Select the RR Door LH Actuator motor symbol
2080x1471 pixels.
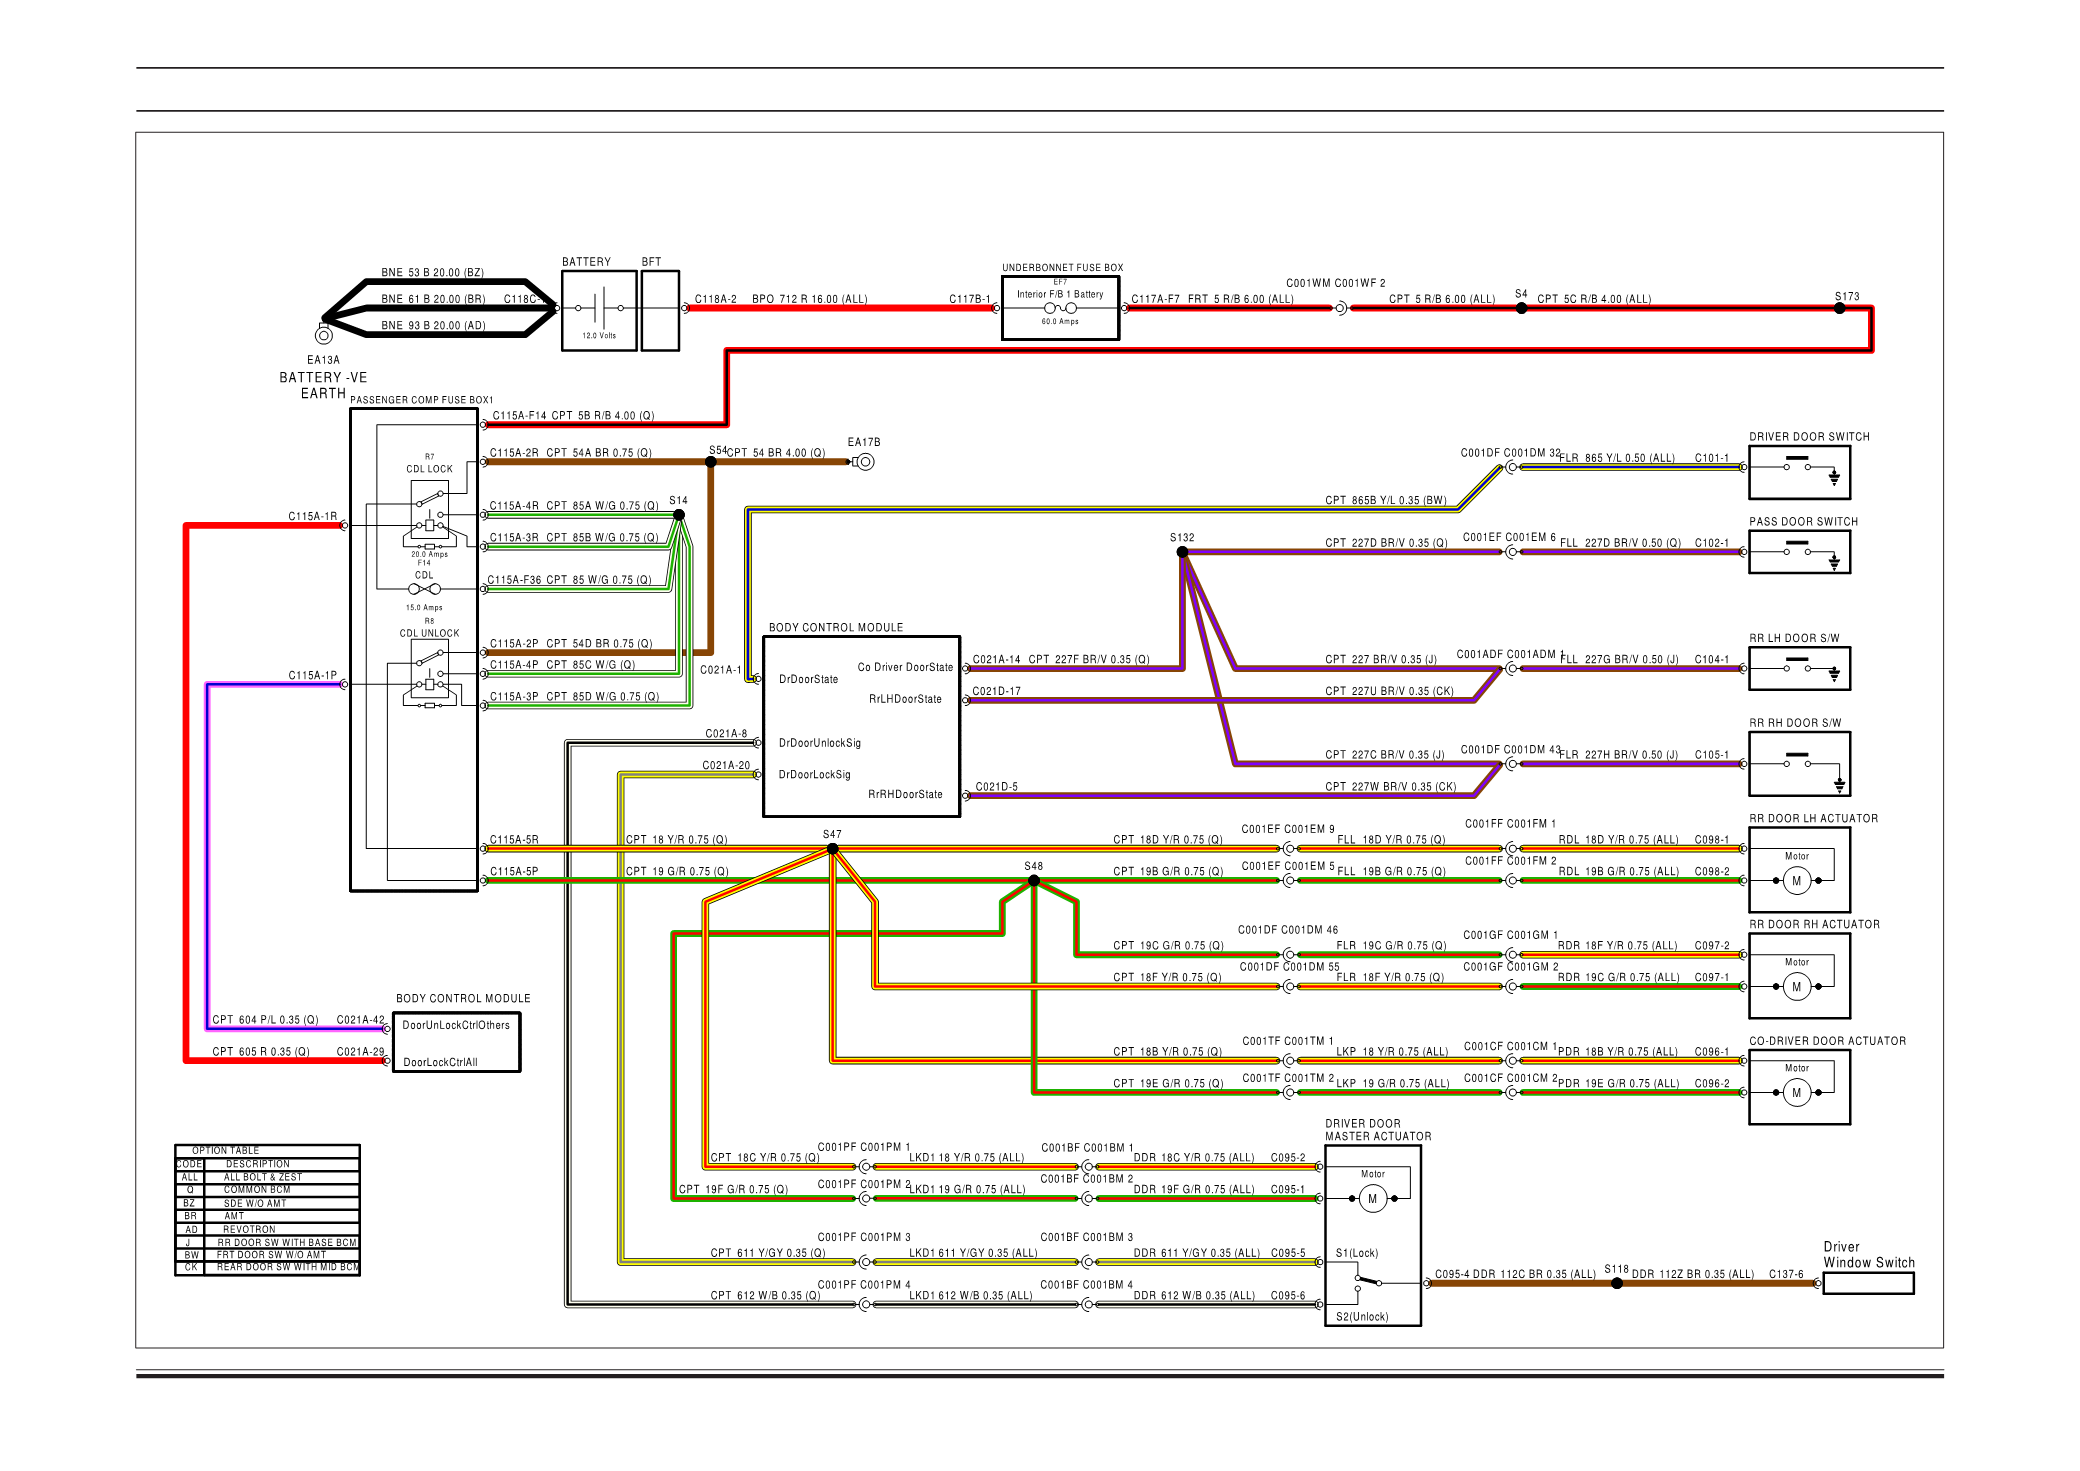(1796, 880)
